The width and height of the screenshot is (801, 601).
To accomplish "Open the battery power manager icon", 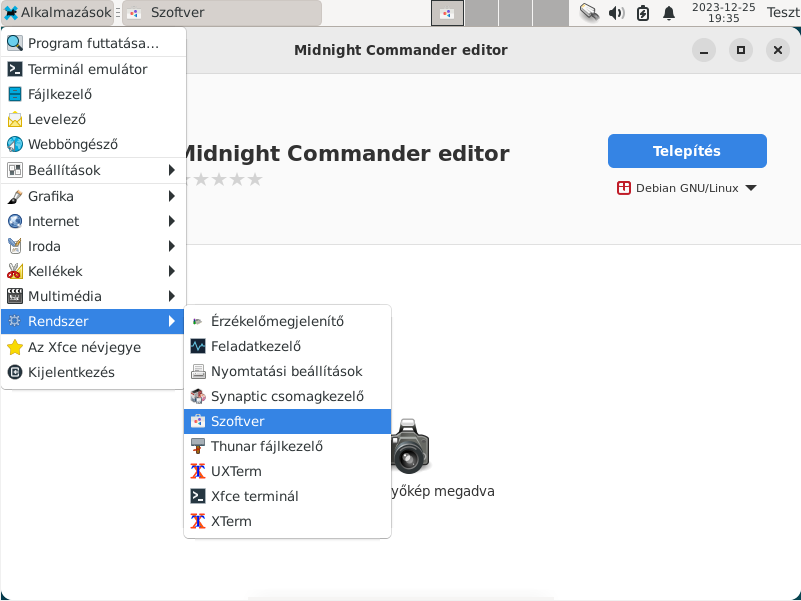I will click(643, 13).
